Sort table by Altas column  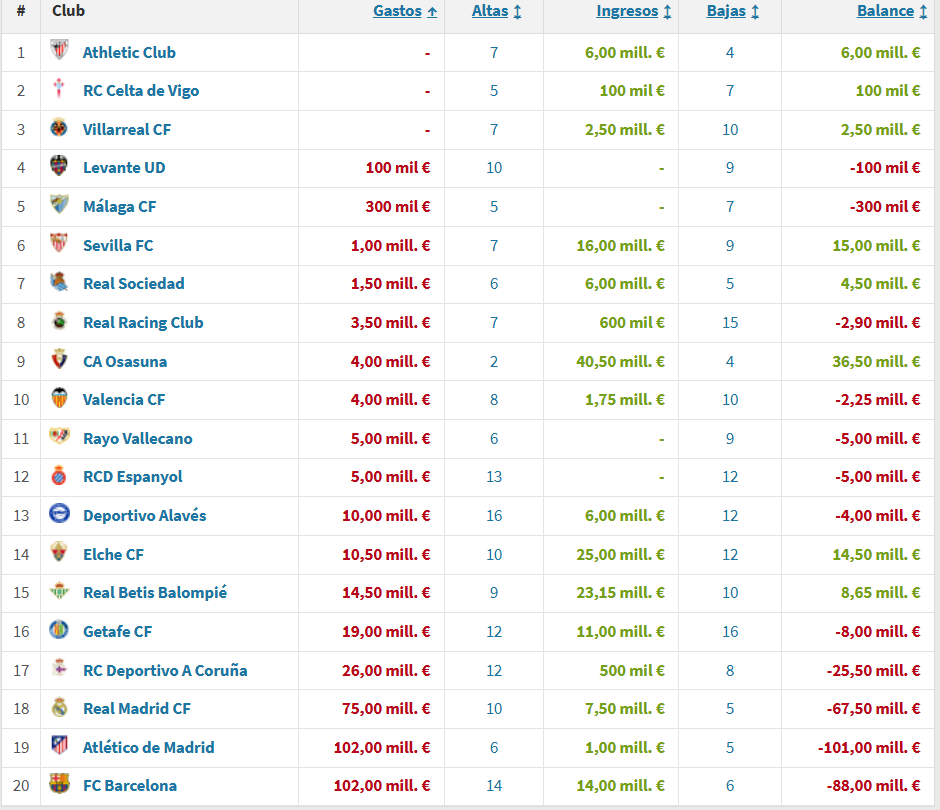[x=496, y=11]
